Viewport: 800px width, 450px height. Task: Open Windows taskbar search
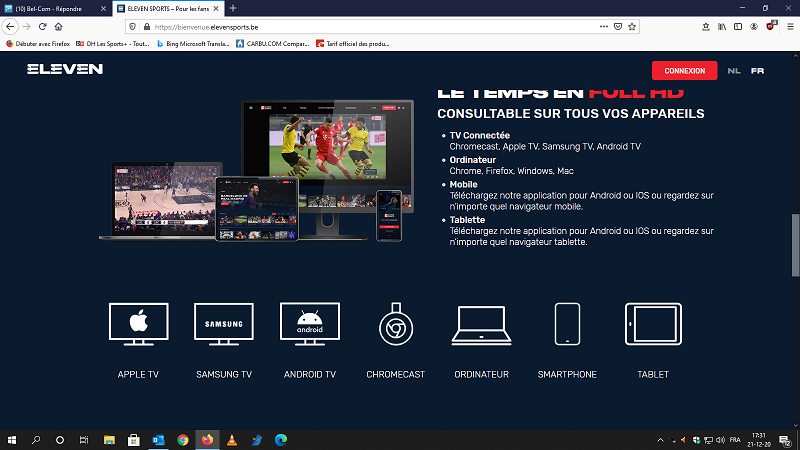coord(36,440)
